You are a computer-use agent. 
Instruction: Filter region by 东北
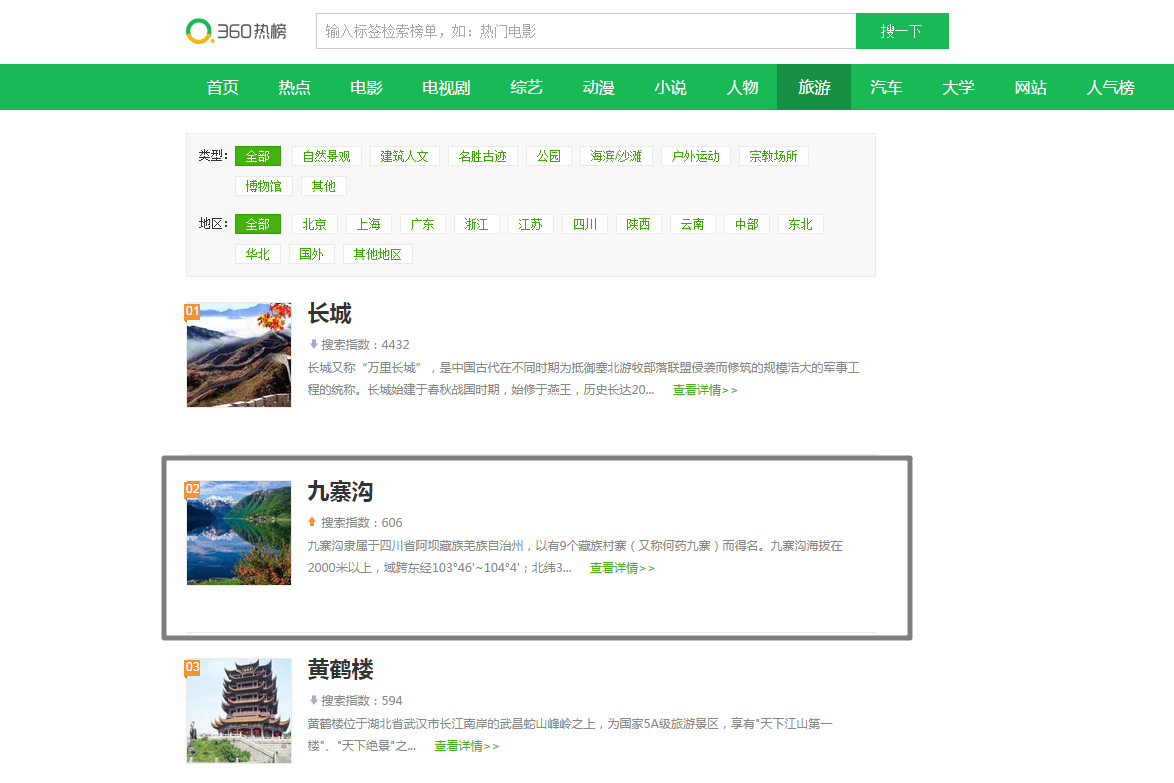800,224
